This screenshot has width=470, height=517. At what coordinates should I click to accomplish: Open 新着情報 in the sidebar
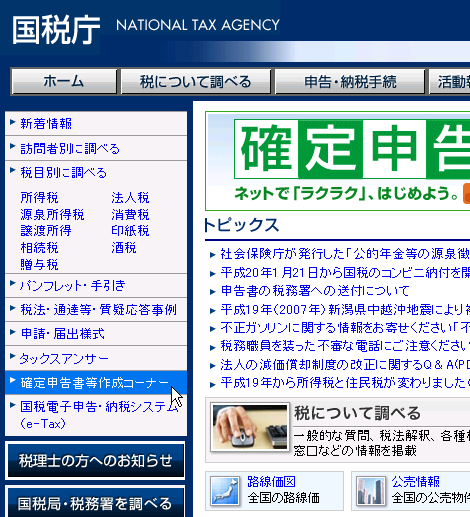46,124
